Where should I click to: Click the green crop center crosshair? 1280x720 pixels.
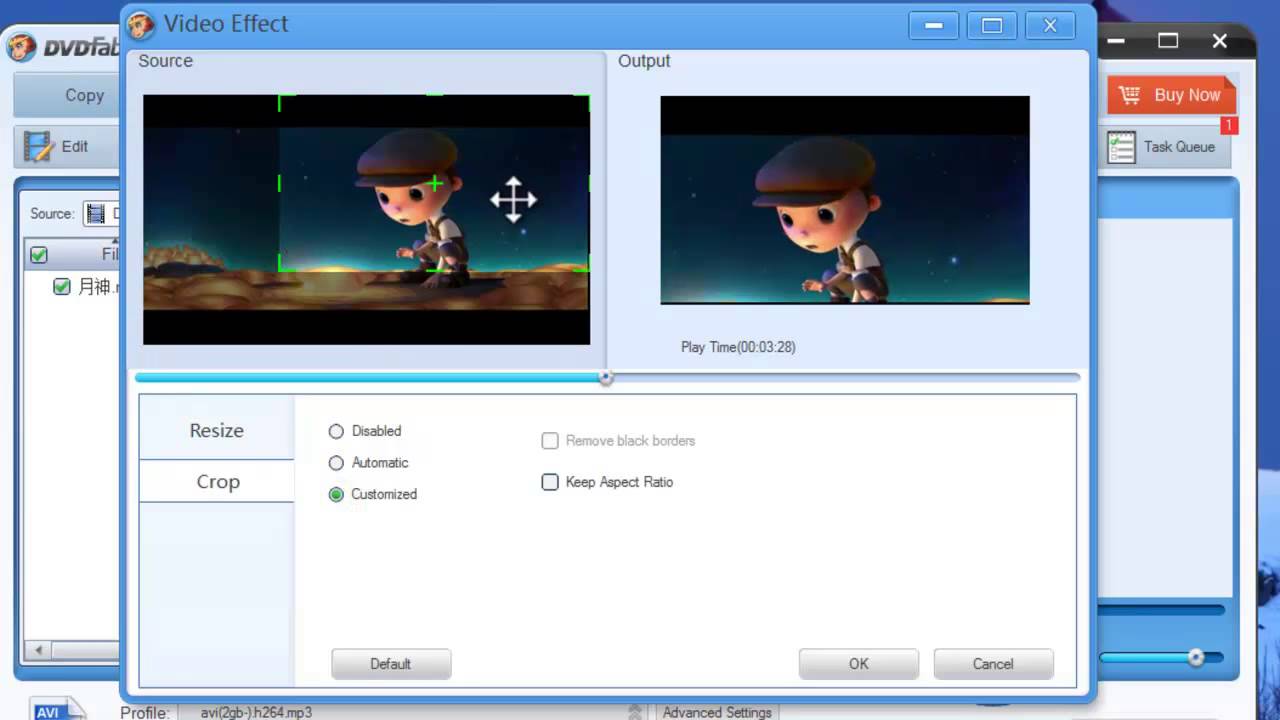coord(435,183)
